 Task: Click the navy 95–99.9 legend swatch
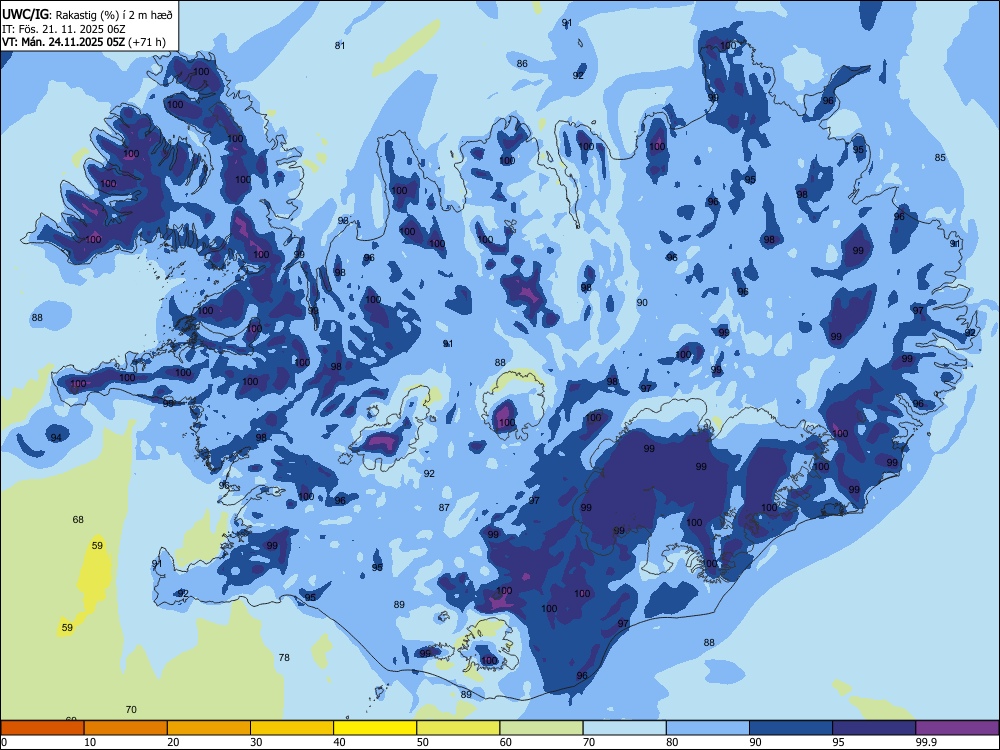click(x=874, y=728)
